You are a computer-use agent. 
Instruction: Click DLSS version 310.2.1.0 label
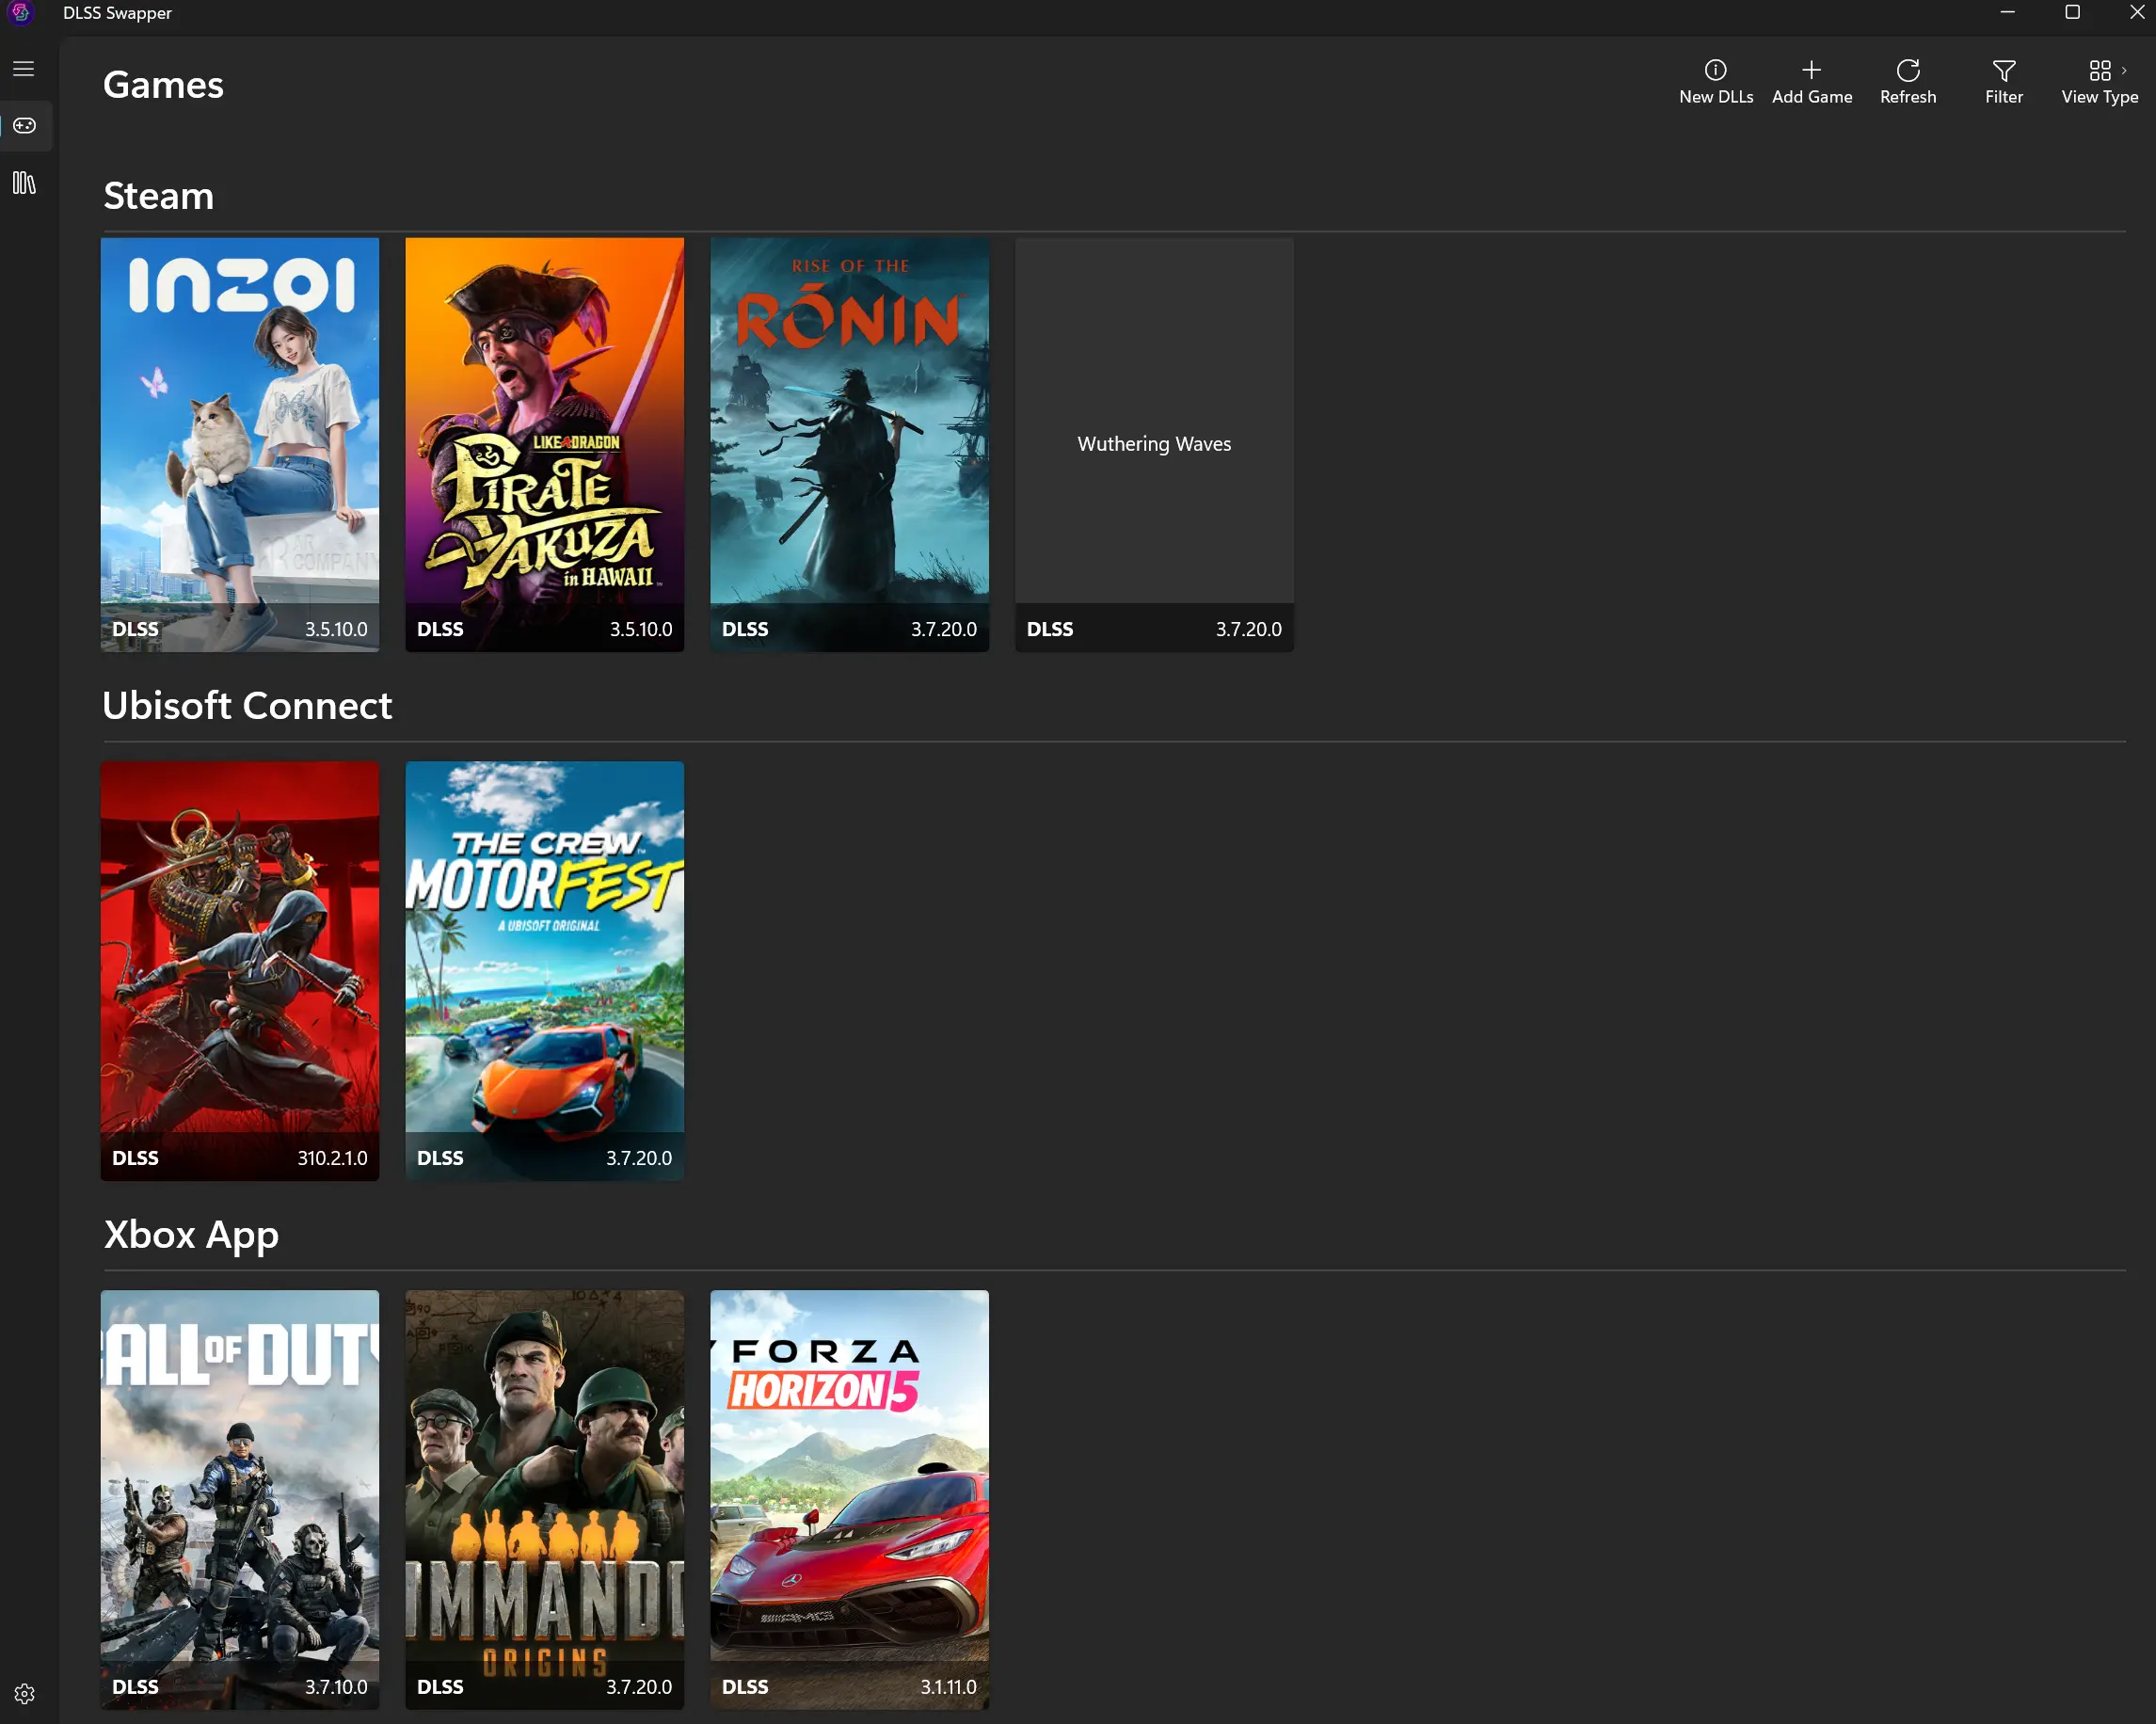tap(332, 1158)
